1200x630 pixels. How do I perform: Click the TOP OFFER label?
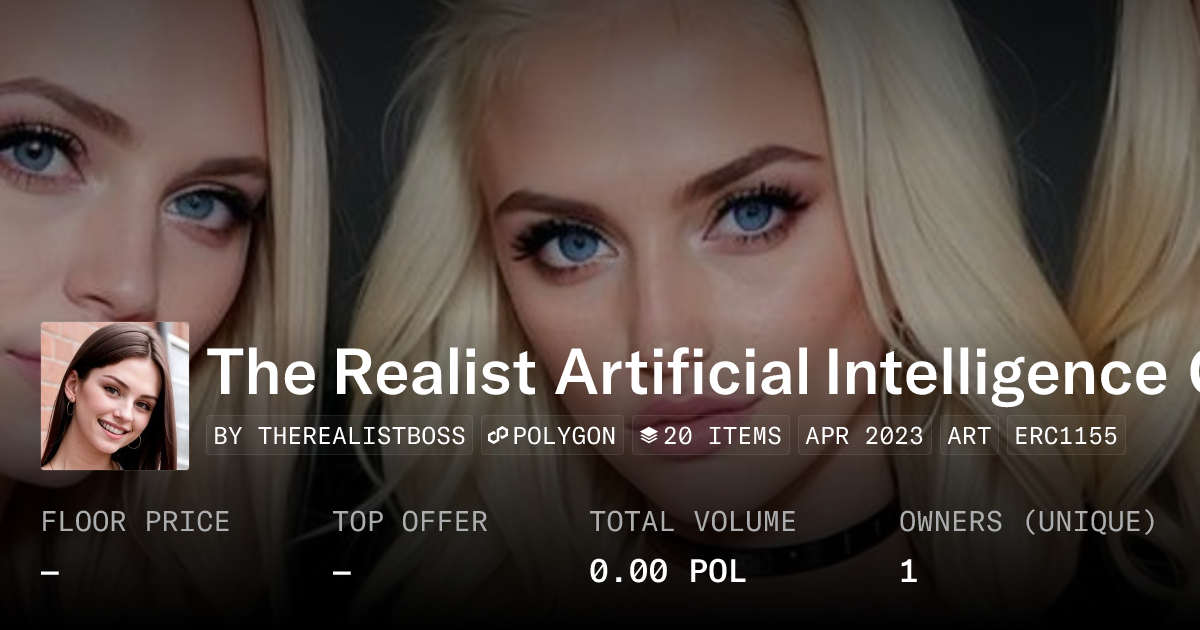(x=410, y=522)
